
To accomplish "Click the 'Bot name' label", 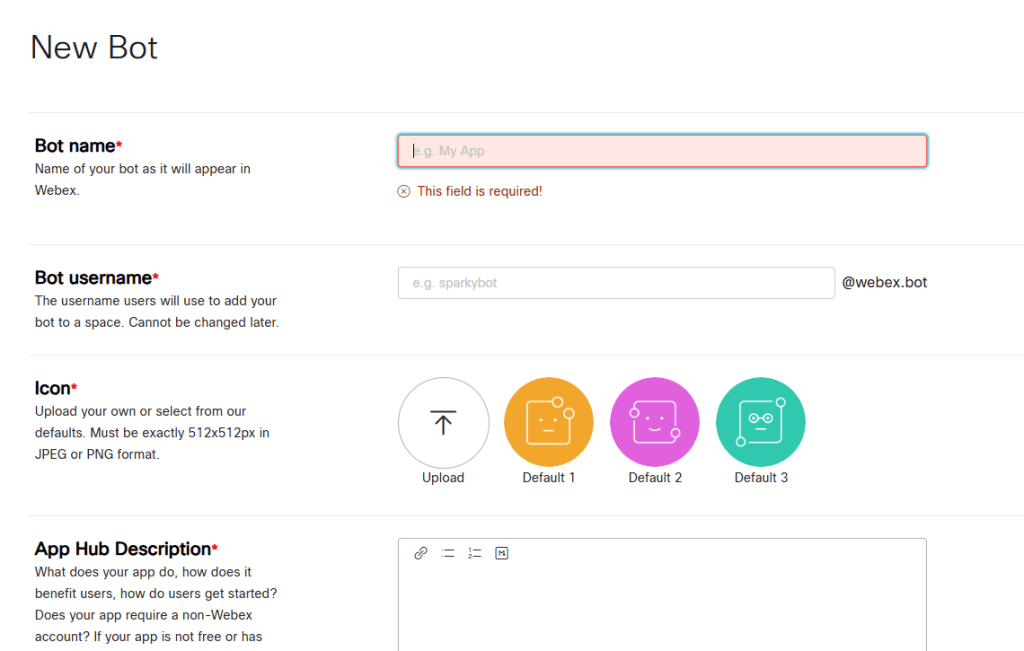I will pos(75,146).
